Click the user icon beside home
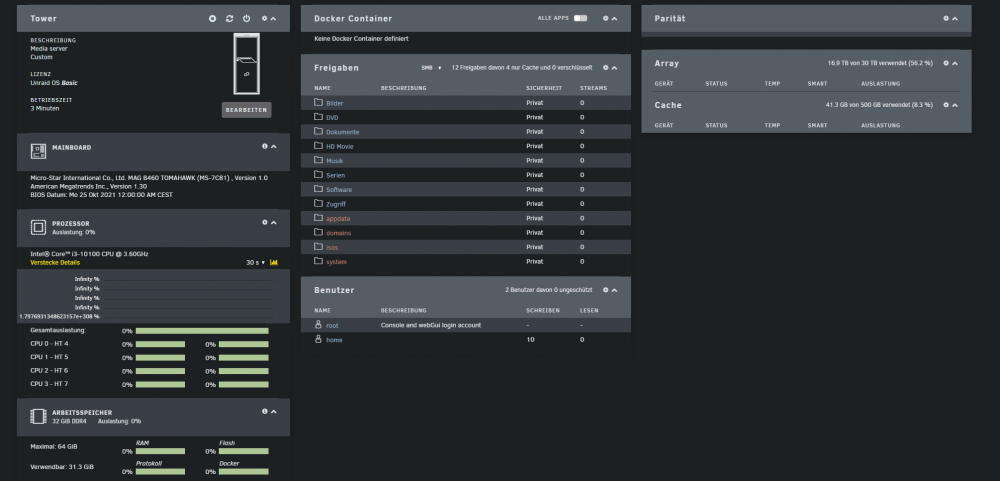1000x481 pixels. coord(318,339)
